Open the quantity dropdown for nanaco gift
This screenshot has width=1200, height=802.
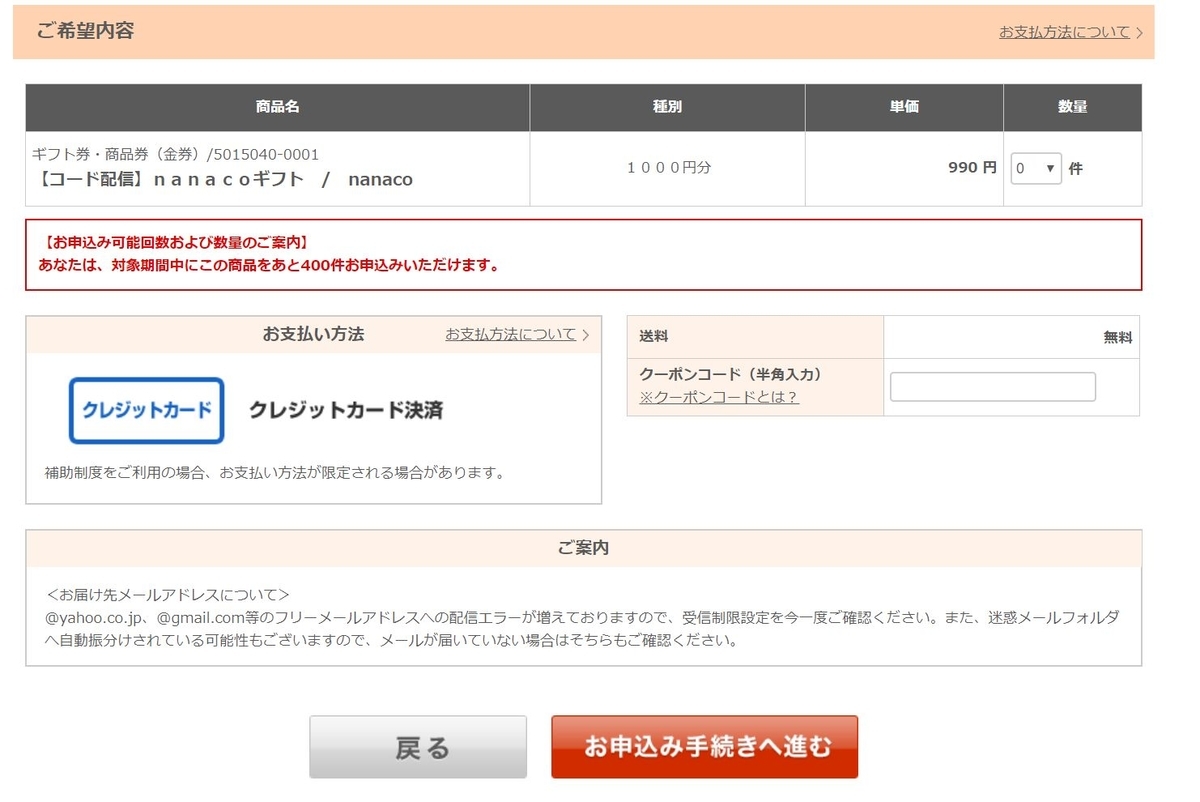point(1036,169)
